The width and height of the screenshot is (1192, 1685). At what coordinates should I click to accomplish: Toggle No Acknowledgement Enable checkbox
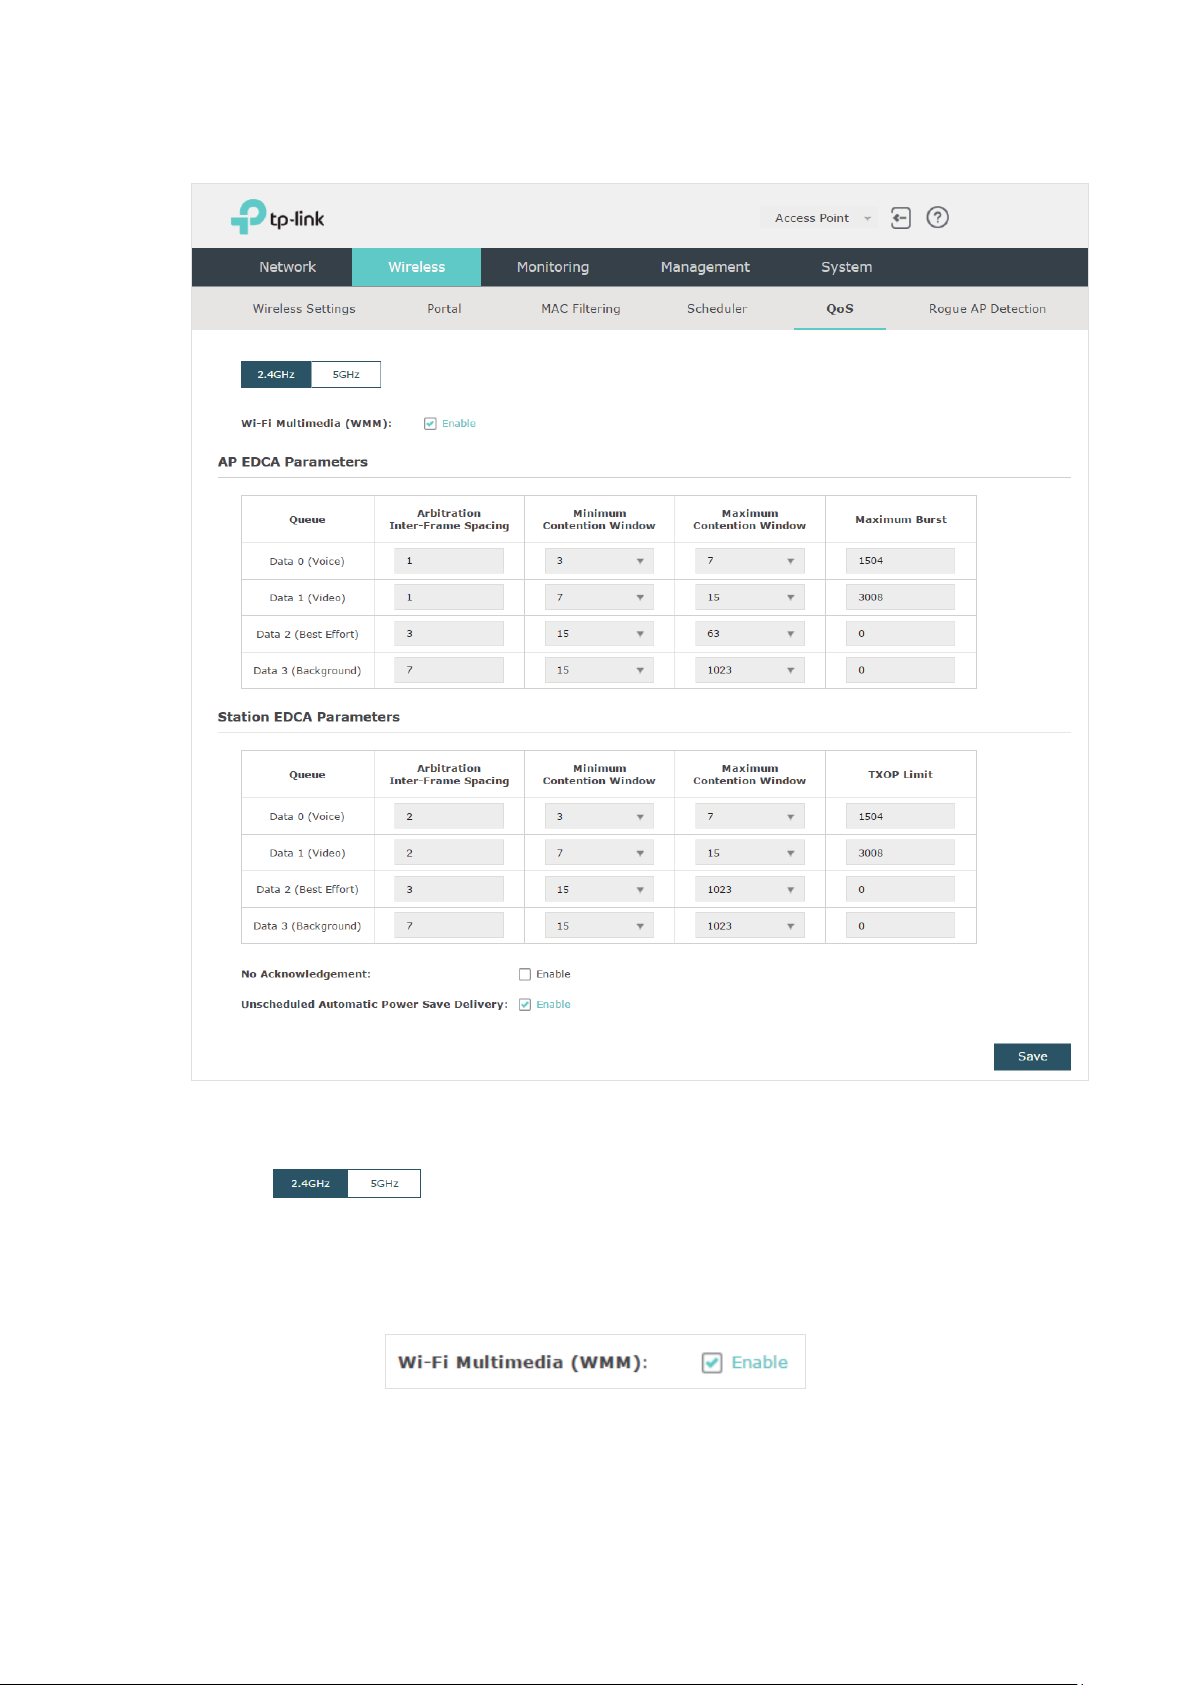click(x=525, y=974)
